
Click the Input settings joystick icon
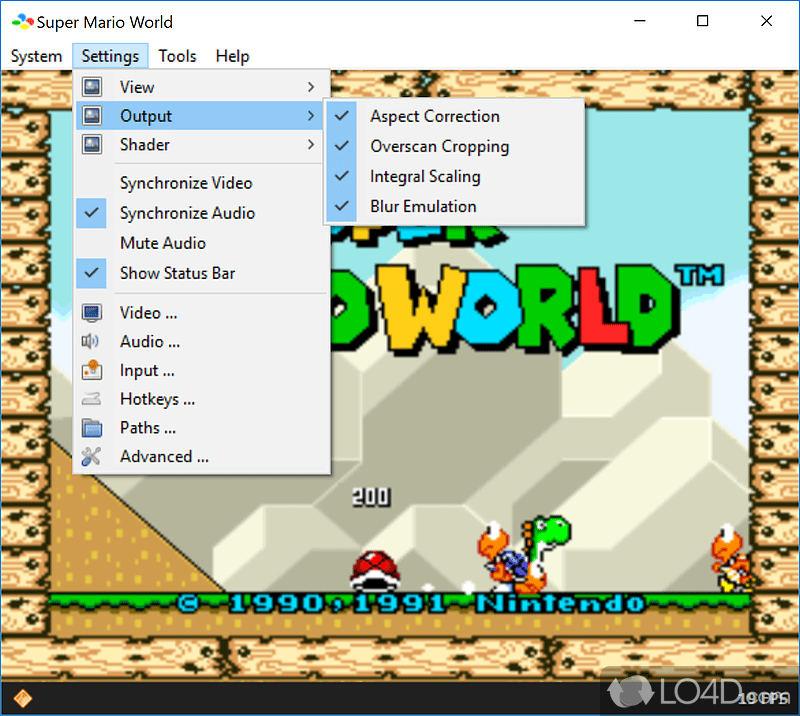pyautogui.click(x=92, y=370)
